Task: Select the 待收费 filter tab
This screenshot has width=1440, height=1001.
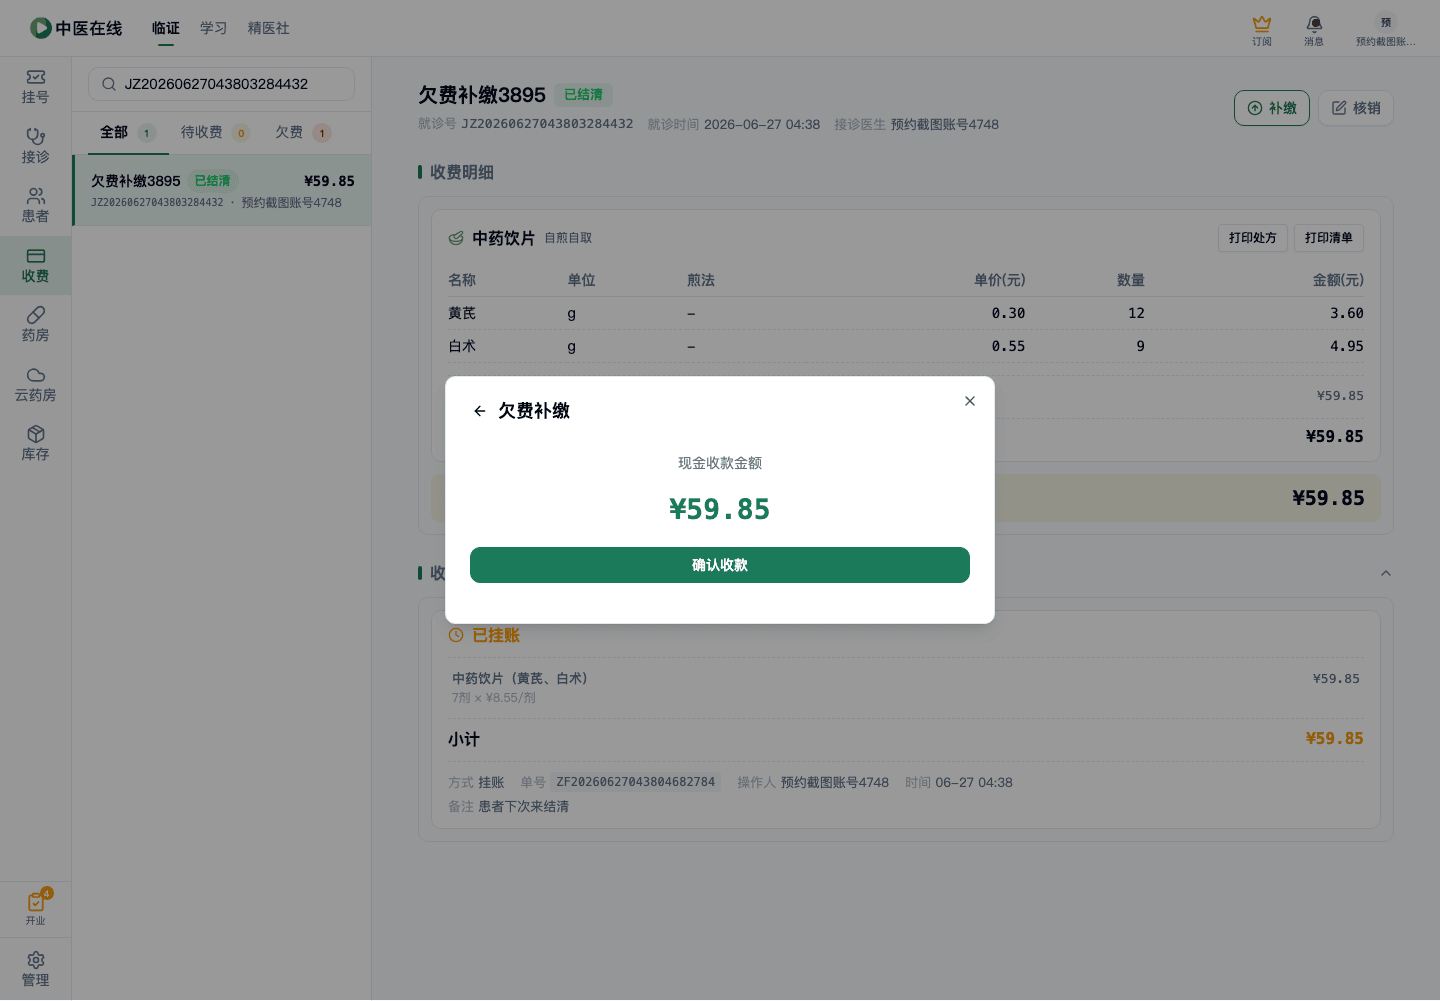Action: pos(215,132)
